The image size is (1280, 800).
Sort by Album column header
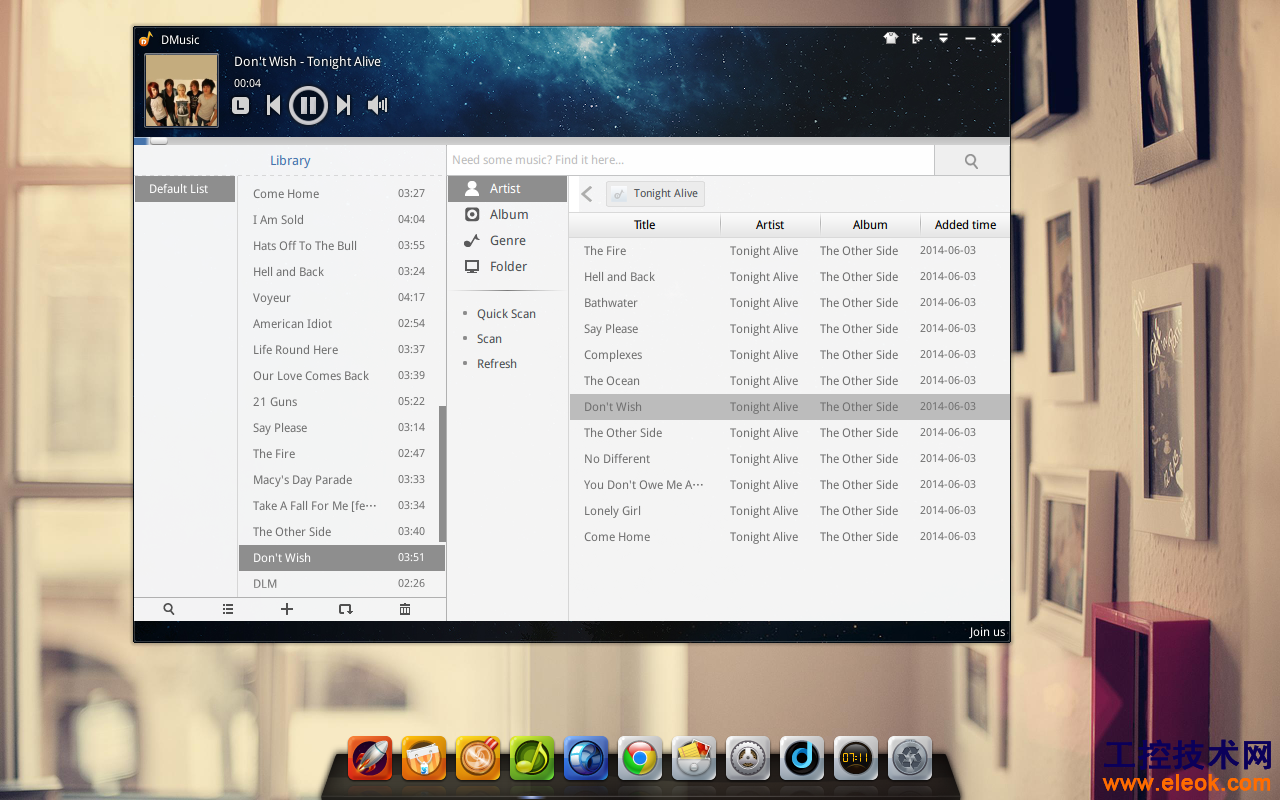click(870, 225)
